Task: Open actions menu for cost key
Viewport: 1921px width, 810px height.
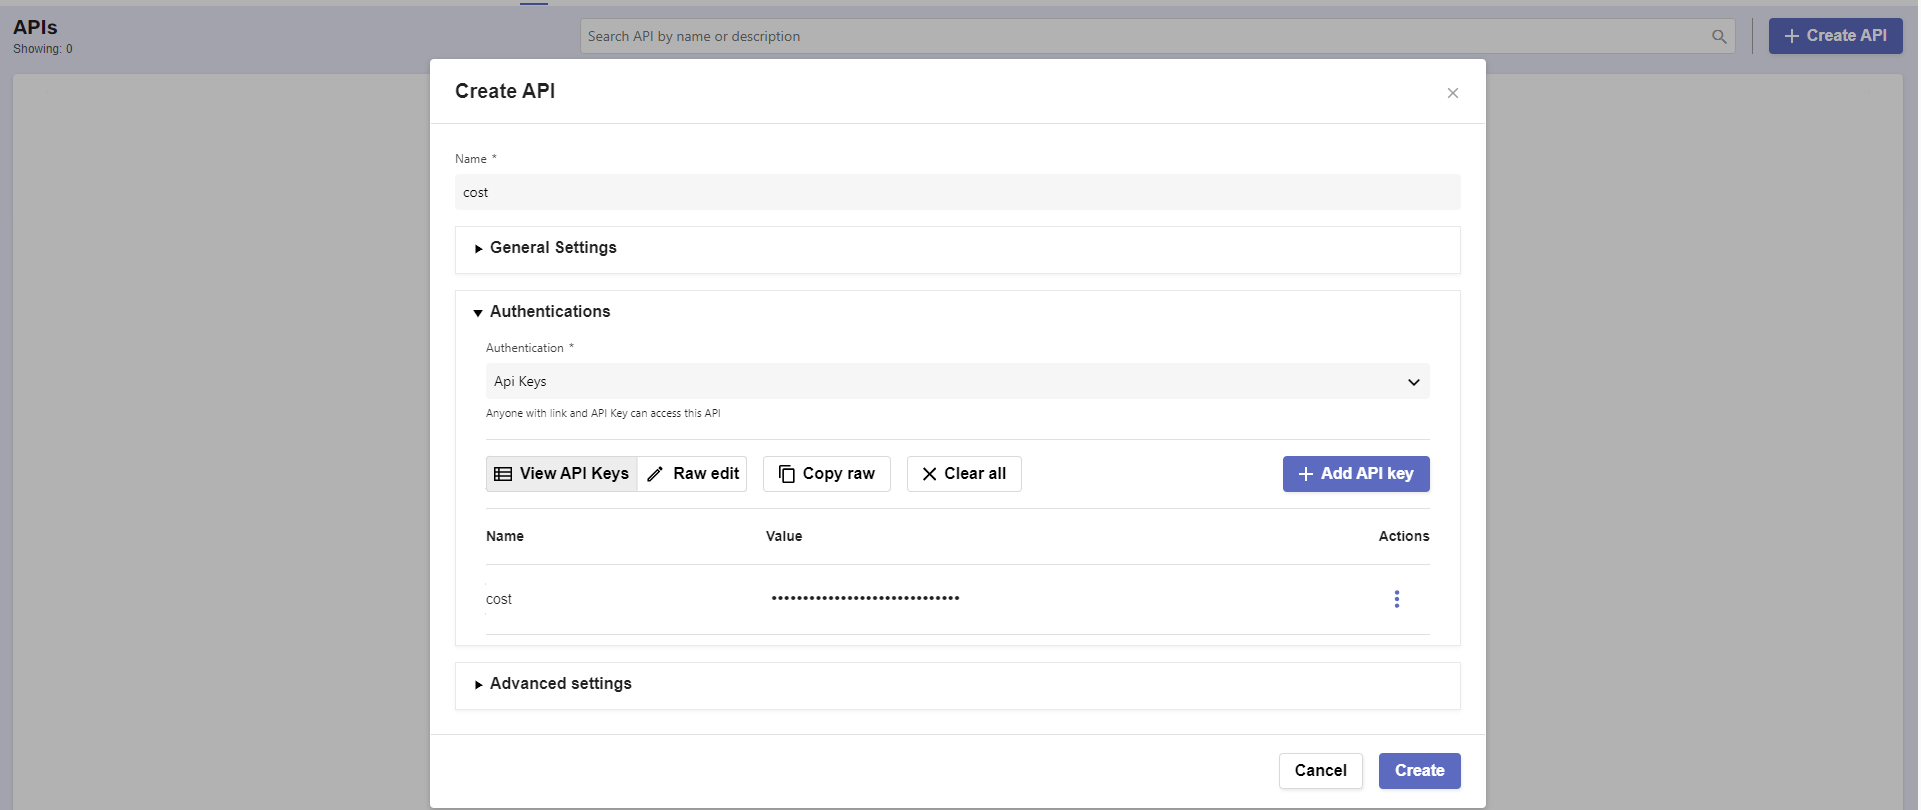Action: click(x=1396, y=599)
